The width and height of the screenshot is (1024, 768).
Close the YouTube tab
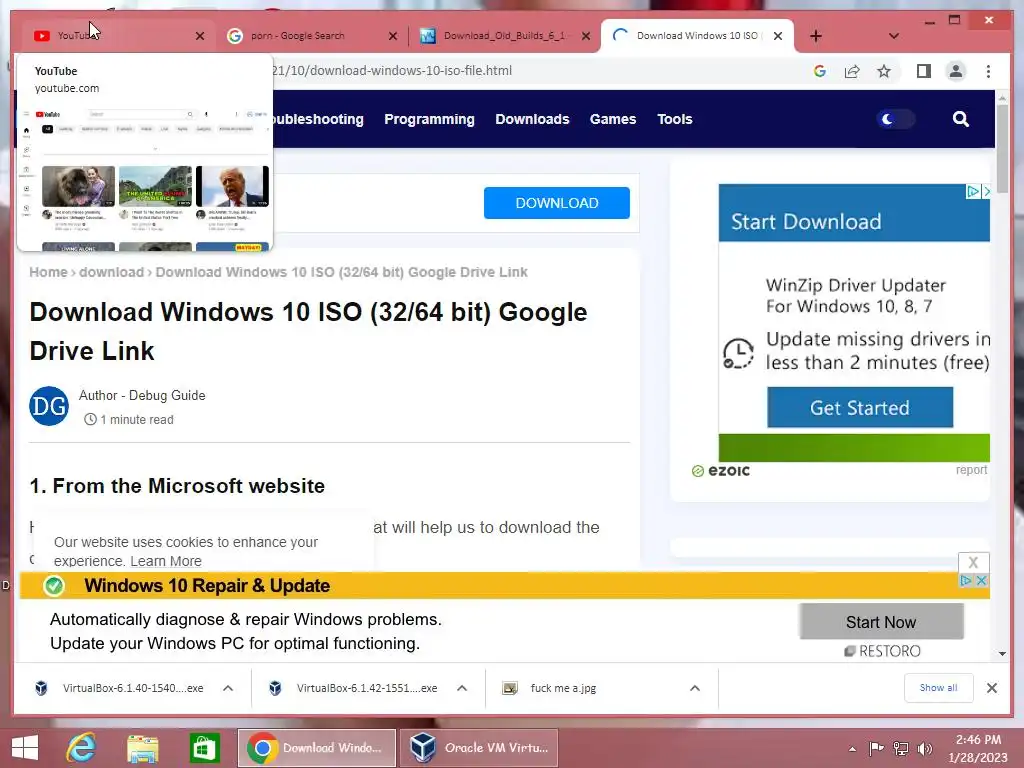pos(200,36)
